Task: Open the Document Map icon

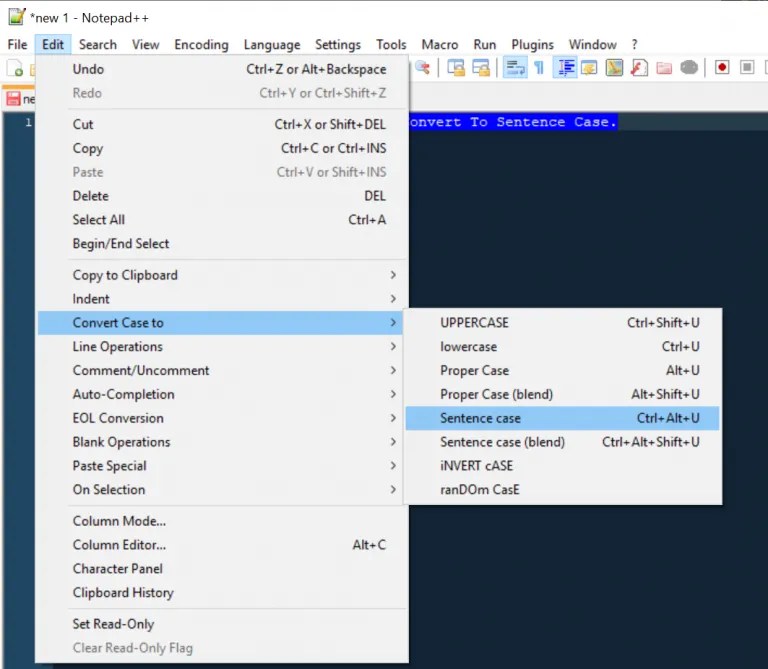Action: point(614,68)
